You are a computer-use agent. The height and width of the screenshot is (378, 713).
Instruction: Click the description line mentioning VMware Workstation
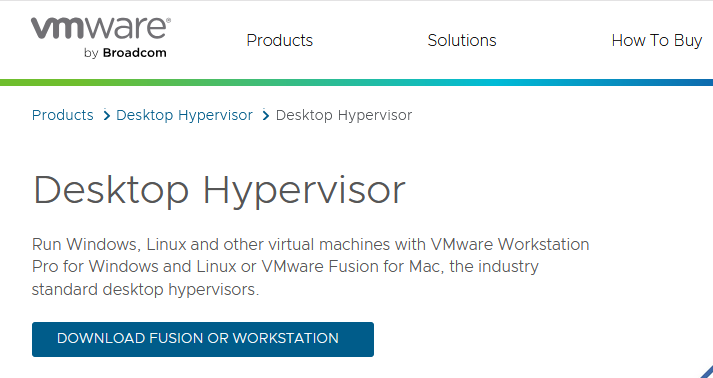coord(311,244)
